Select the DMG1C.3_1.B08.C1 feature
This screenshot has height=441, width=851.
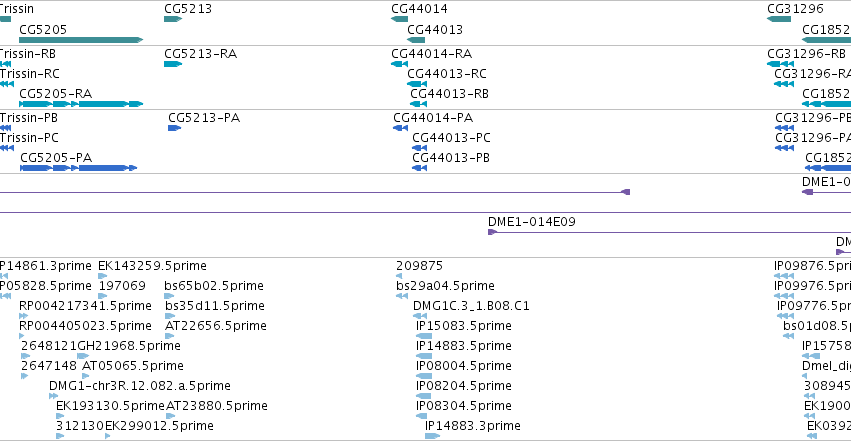[420, 316]
